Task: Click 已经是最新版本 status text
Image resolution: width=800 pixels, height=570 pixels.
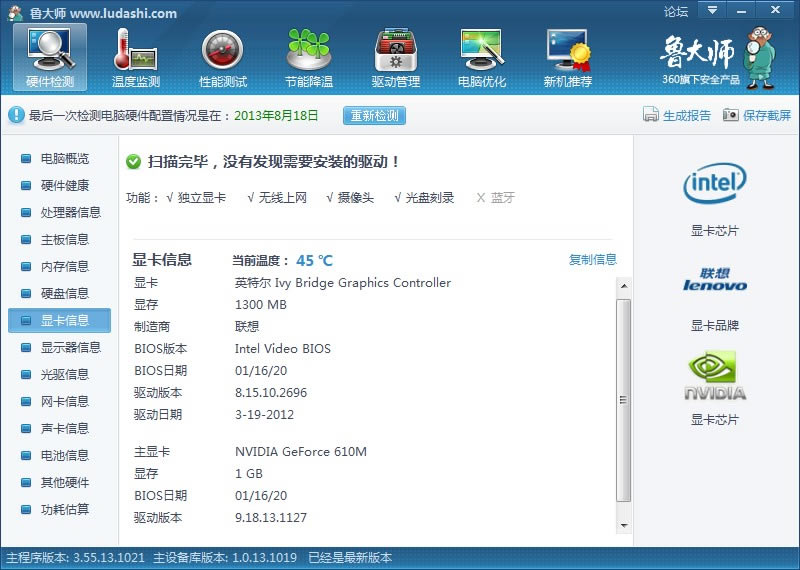Action: tap(350, 557)
